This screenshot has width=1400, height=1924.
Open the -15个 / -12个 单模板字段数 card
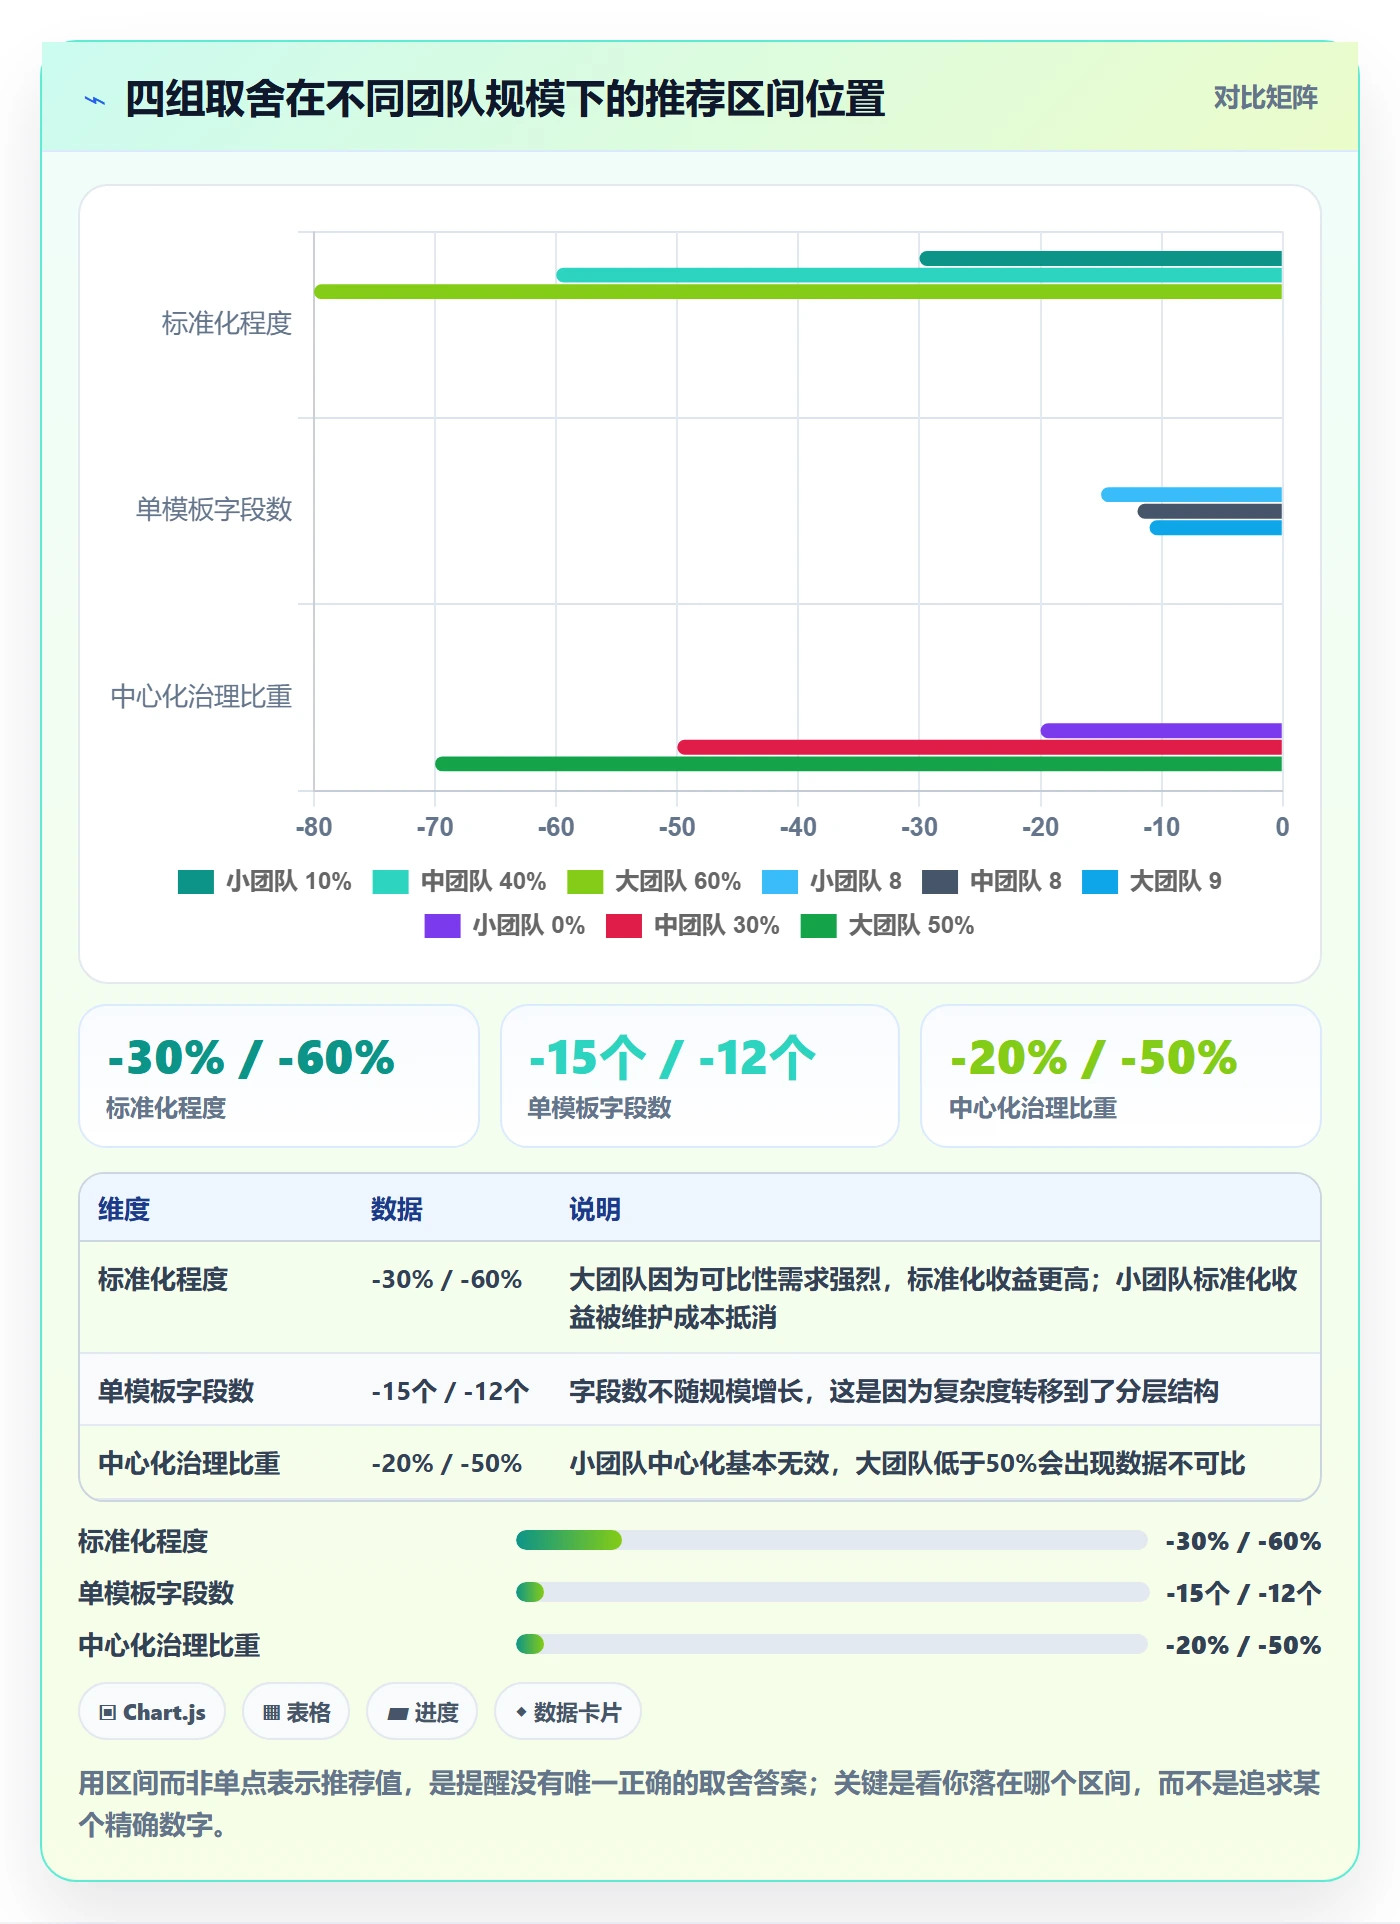tap(700, 1076)
